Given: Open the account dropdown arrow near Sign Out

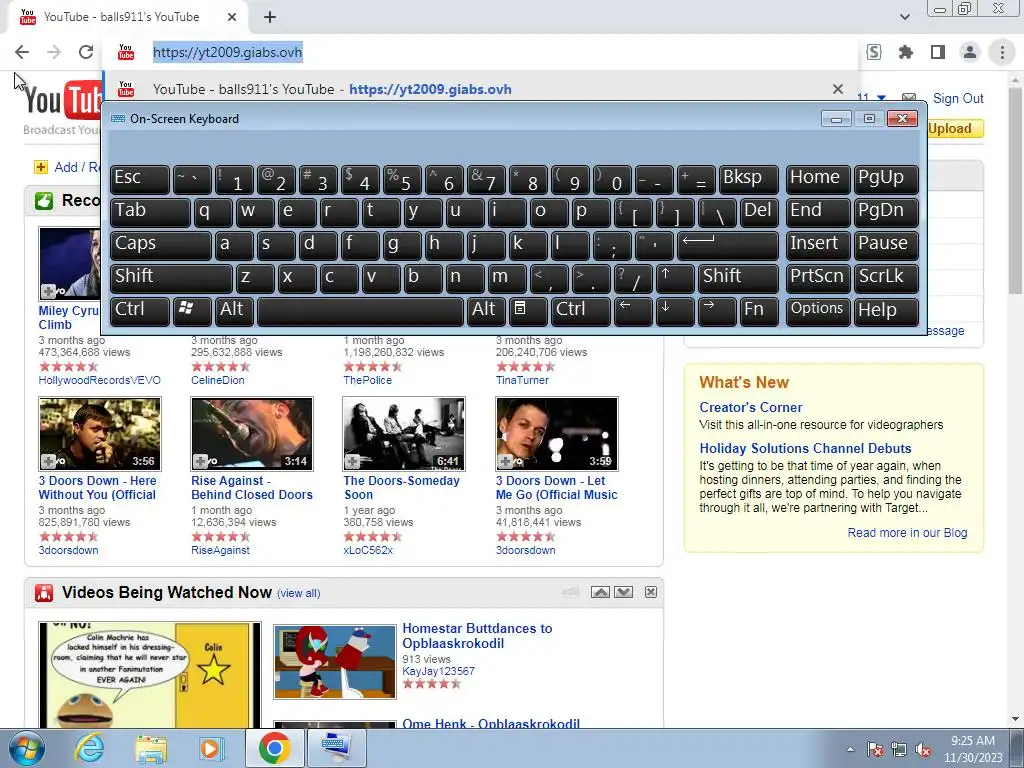Looking at the screenshot, I should coord(881,98).
